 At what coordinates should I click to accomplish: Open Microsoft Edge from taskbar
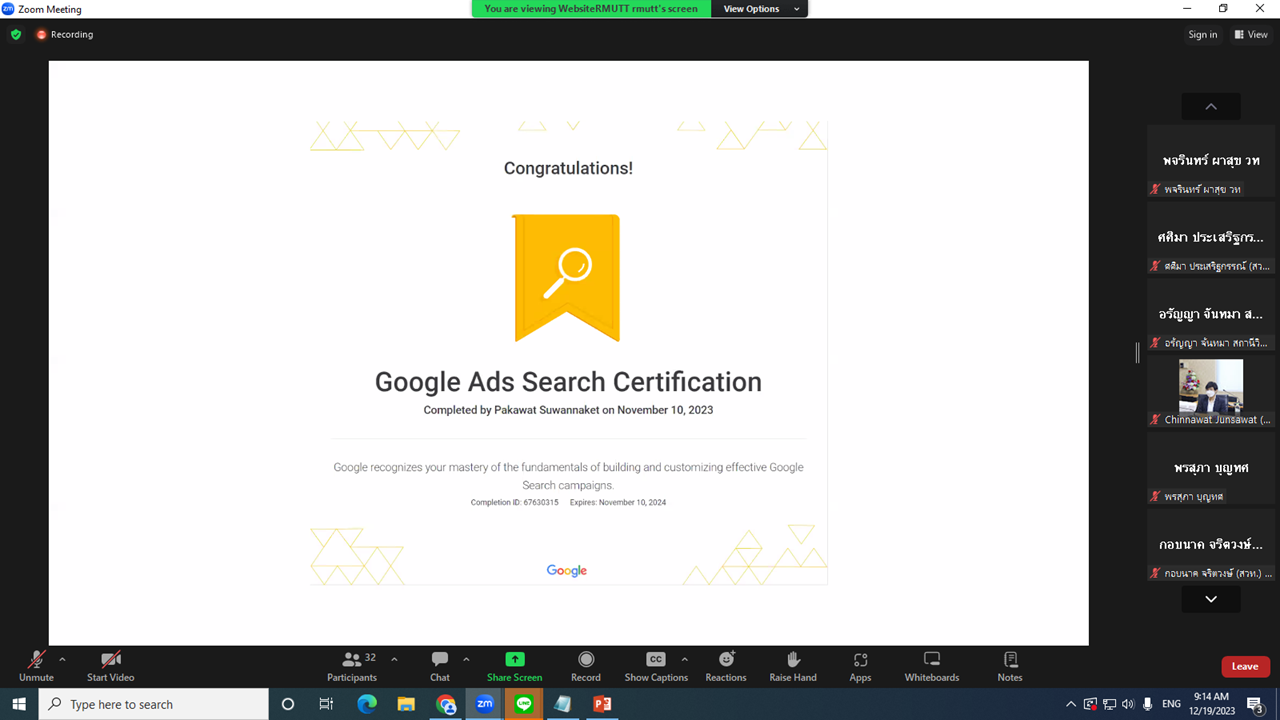366,704
